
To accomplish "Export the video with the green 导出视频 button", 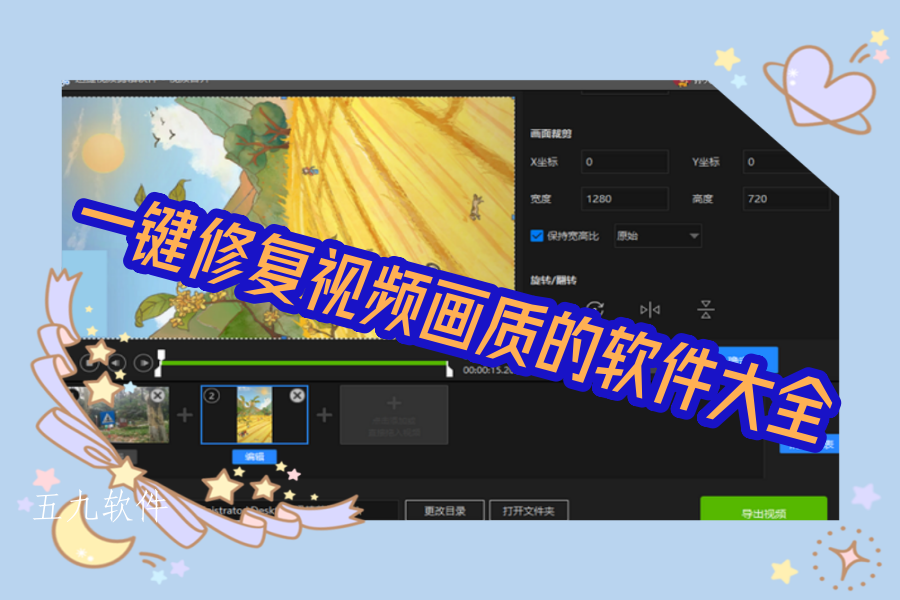I will coord(765,510).
